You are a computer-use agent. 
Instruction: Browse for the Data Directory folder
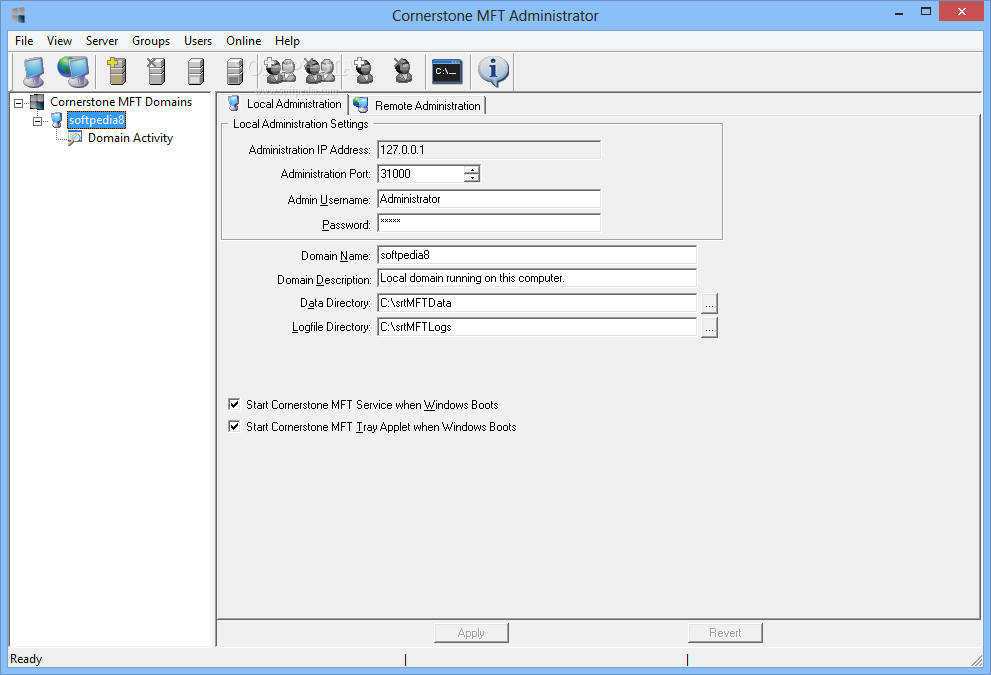[709, 303]
